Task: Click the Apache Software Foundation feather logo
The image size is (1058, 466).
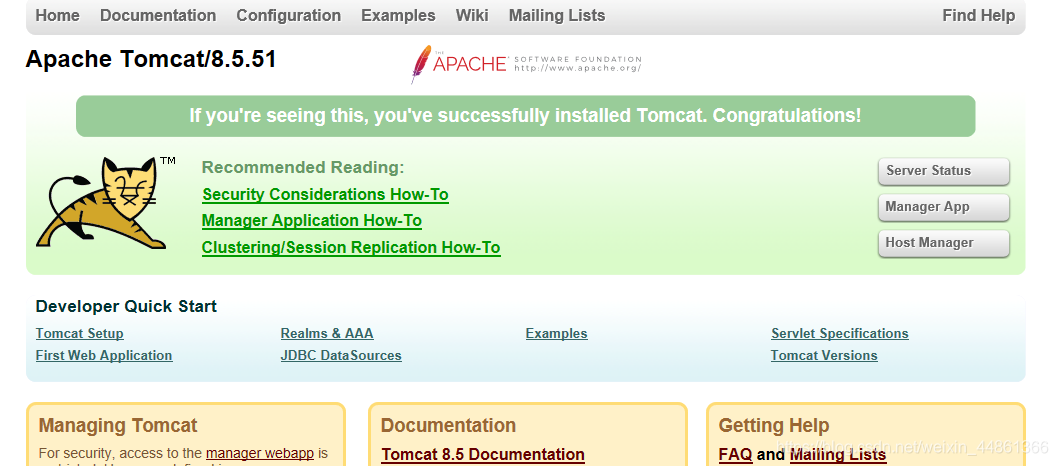Action: coord(526,64)
